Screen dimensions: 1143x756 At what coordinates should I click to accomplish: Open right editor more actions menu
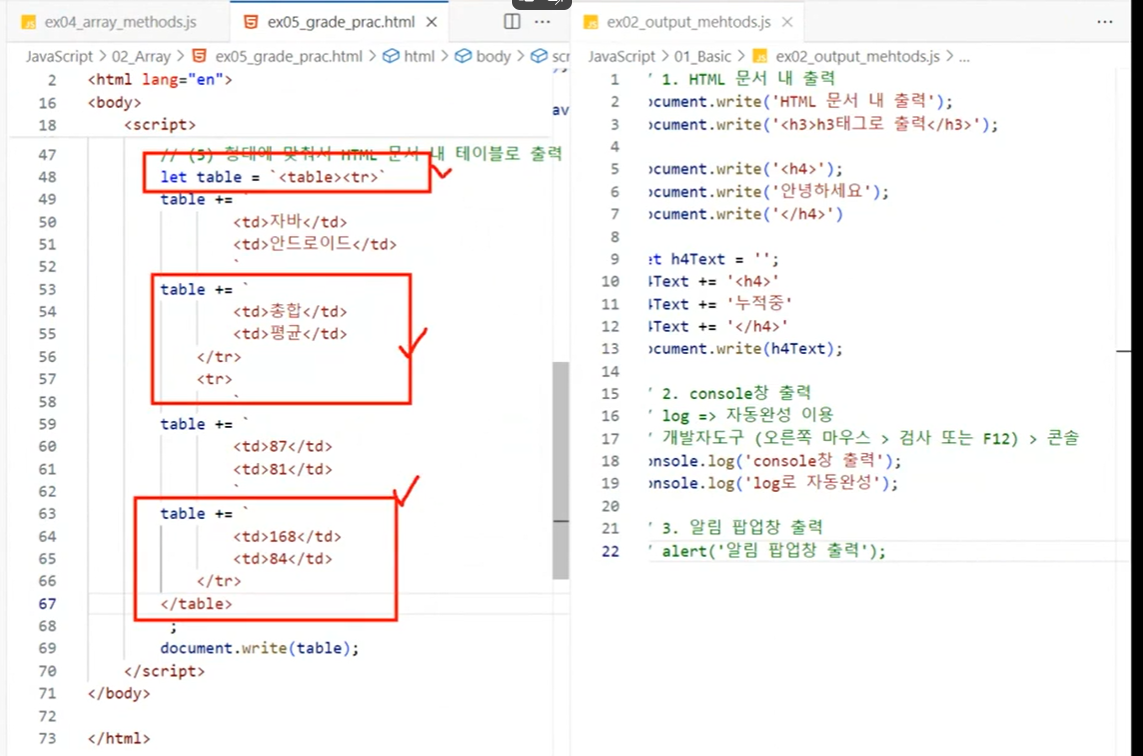pos(1104,22)
